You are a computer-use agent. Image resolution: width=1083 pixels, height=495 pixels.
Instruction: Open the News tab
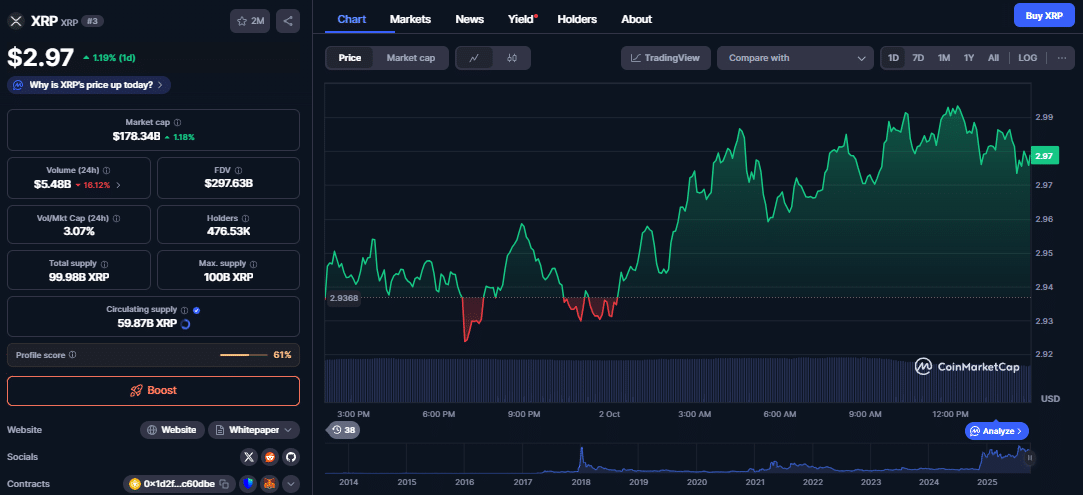470,19
